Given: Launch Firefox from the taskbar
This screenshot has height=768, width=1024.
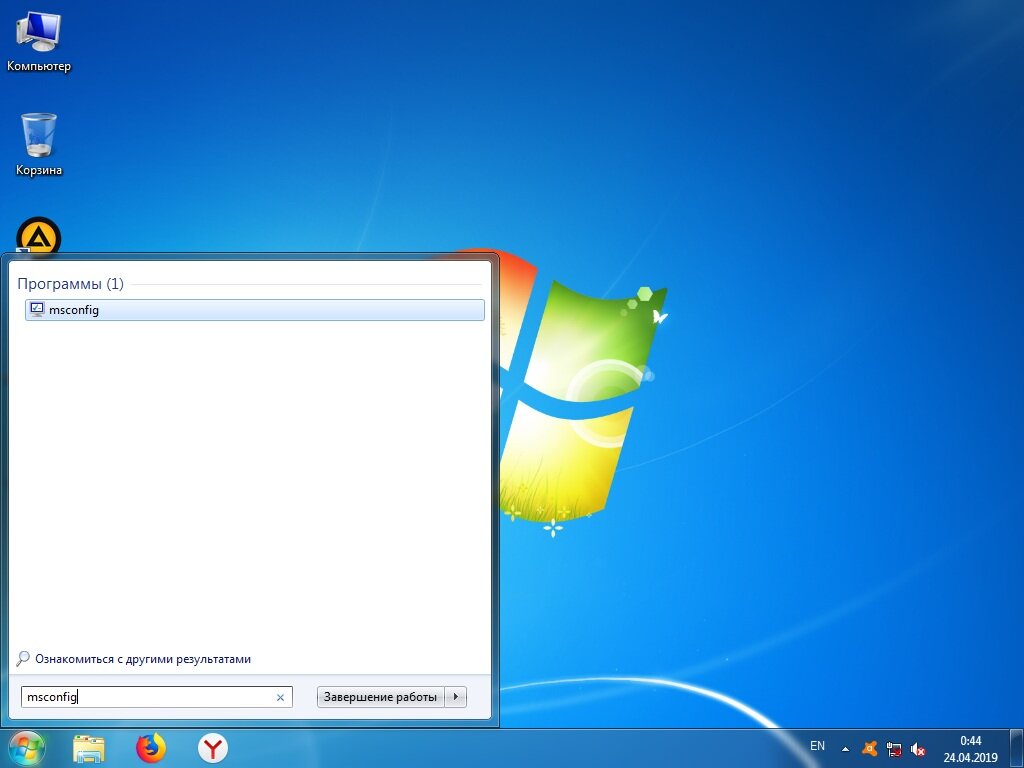Looking at the screenshot, I should (151, 748).
